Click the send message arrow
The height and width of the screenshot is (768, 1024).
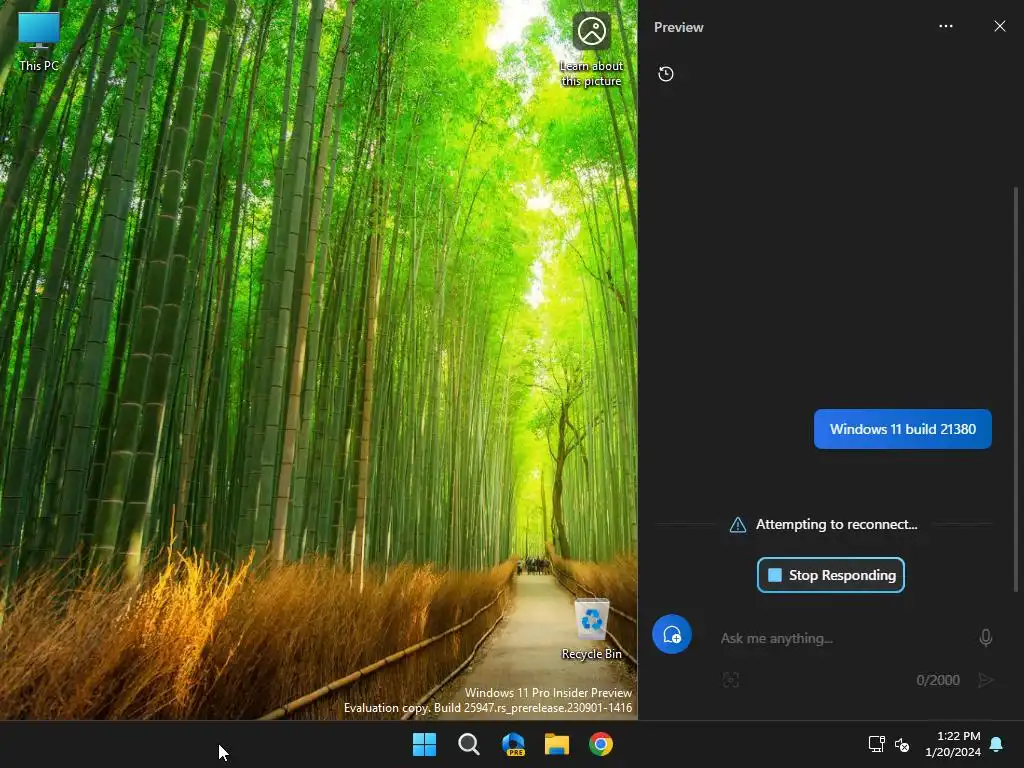pyautogui.click(x=985, y=680)
